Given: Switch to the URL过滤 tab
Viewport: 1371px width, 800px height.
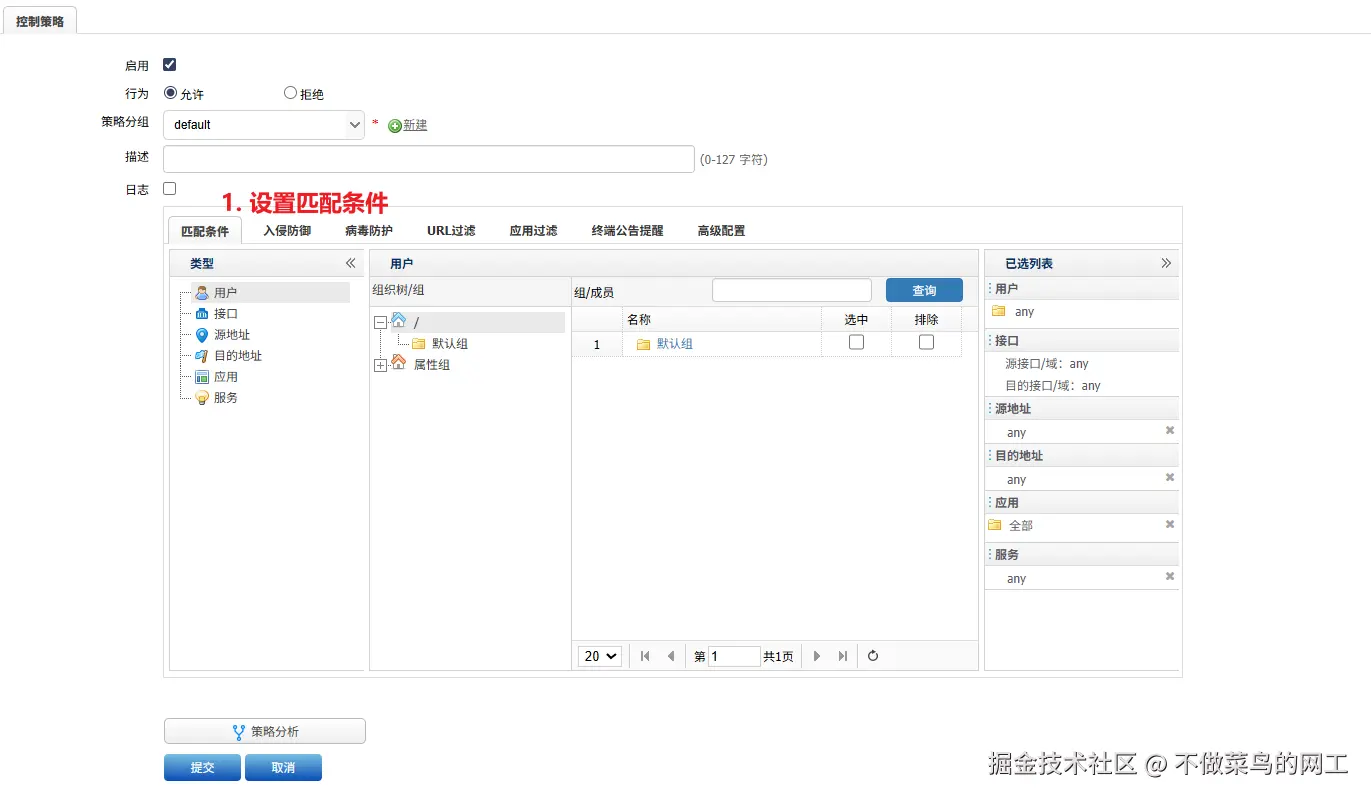Looking at the screenshot, I should pyautogui.click(x=451, y=230).
